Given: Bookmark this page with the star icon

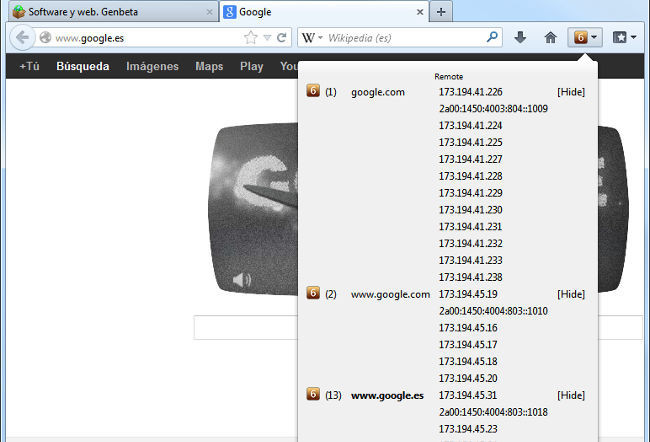Looking at the screenshot, I should click(x=250, y=38).
